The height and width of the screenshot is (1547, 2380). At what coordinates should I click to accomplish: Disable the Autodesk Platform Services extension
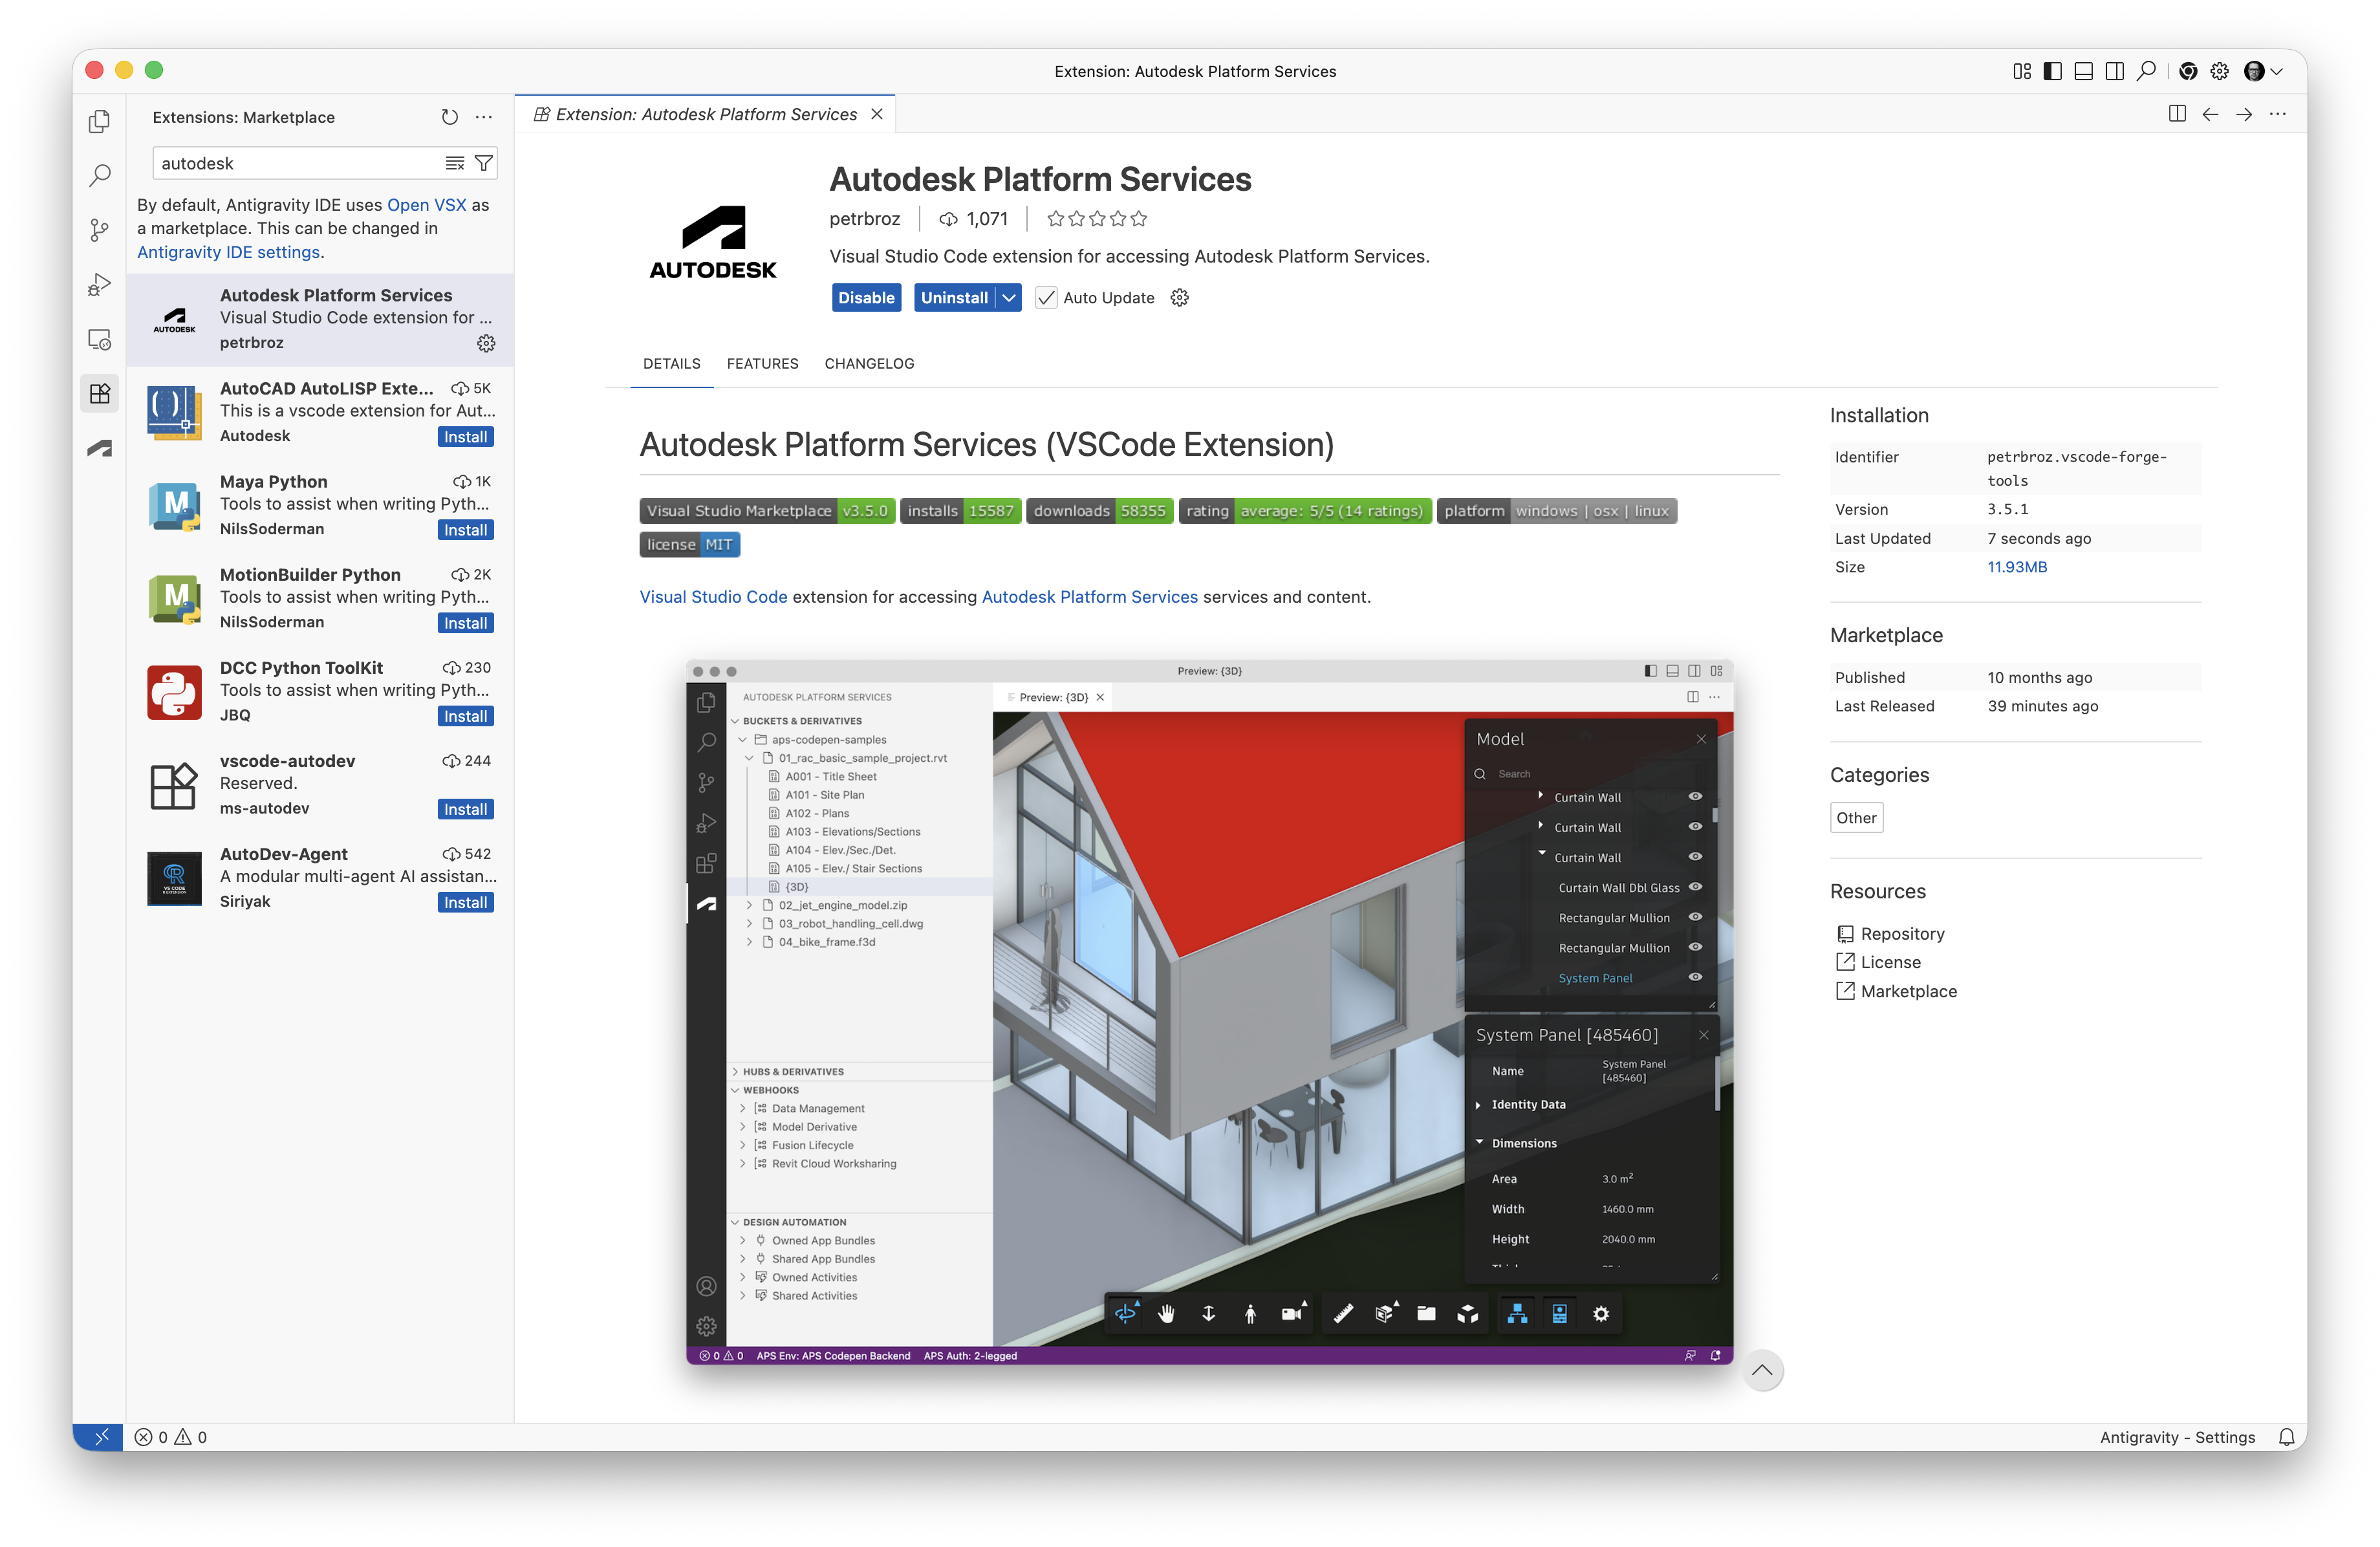(x=866, y=298)
